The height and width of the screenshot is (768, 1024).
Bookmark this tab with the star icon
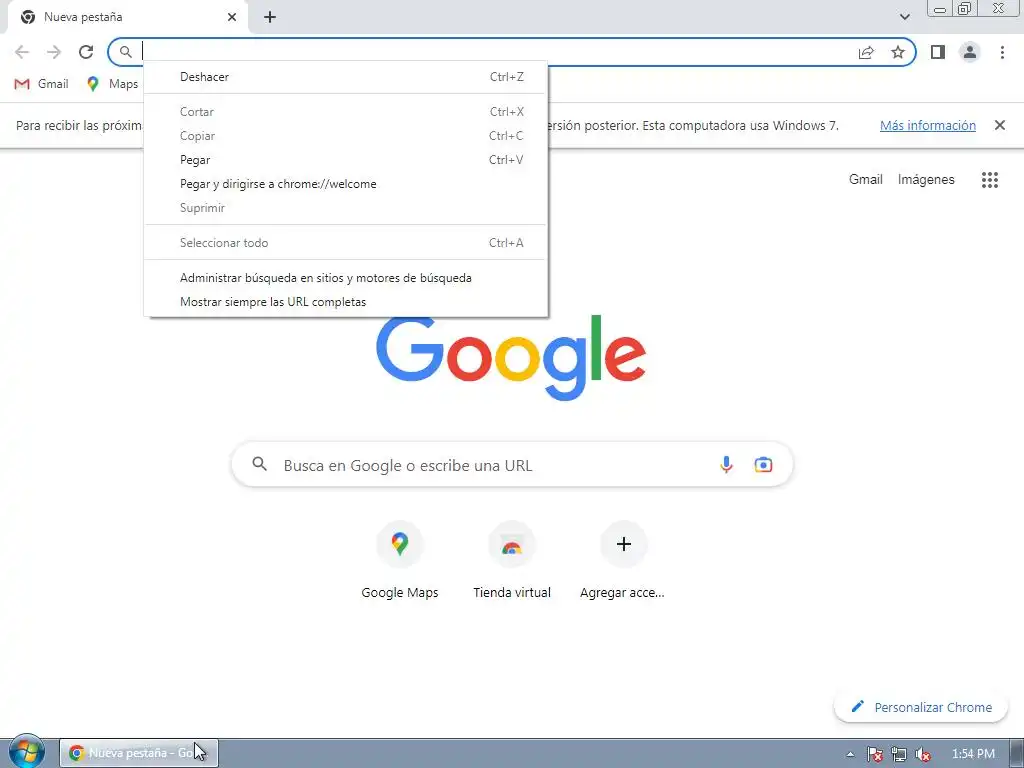click(x=898, y=52)
